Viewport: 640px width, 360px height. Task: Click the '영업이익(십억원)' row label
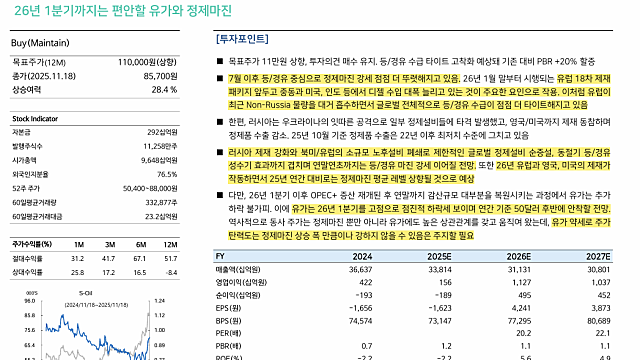(x=241, y=282)
